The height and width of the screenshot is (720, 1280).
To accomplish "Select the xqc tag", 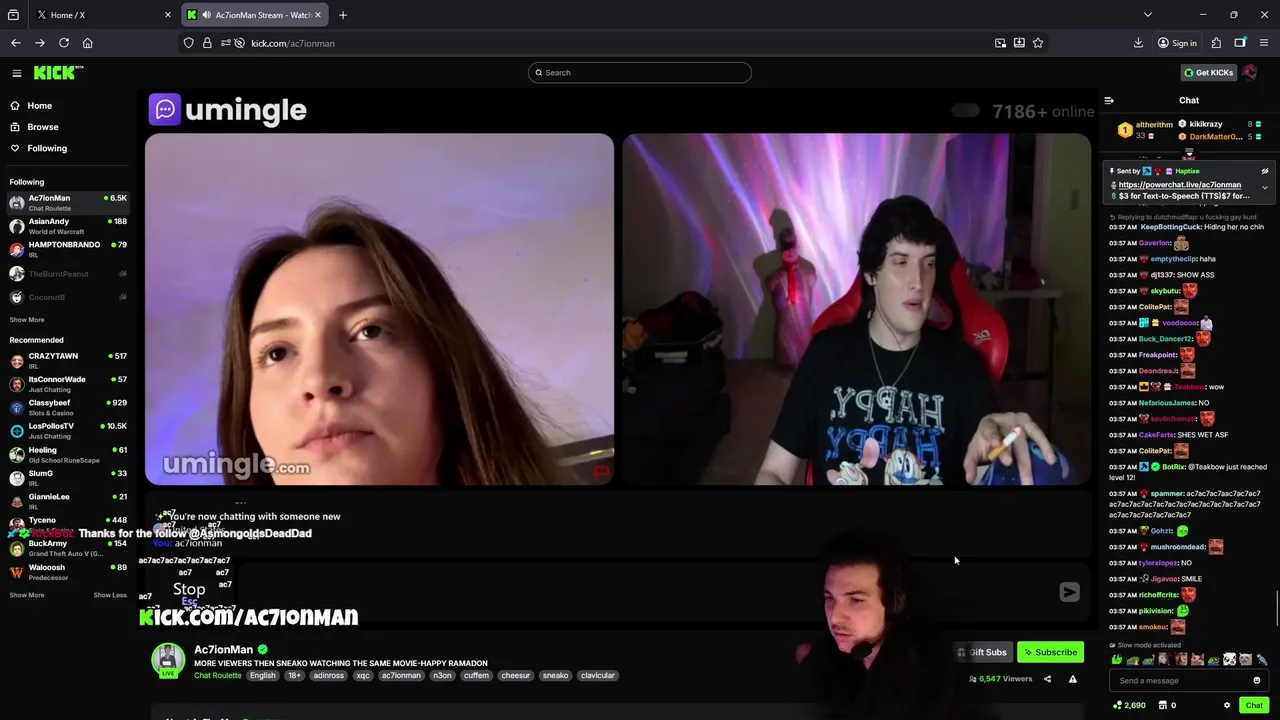I will [x=363, y=676].
